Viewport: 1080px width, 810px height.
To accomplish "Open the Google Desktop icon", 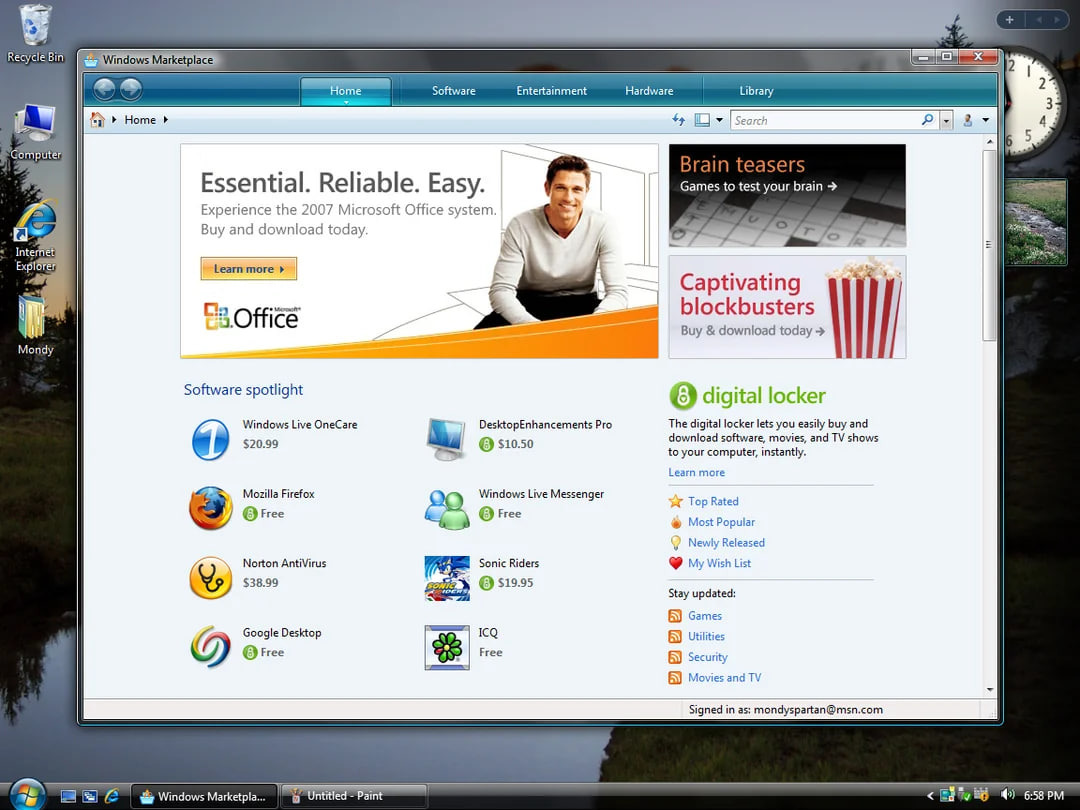I will pyautogui.click(x=211, y=647).
